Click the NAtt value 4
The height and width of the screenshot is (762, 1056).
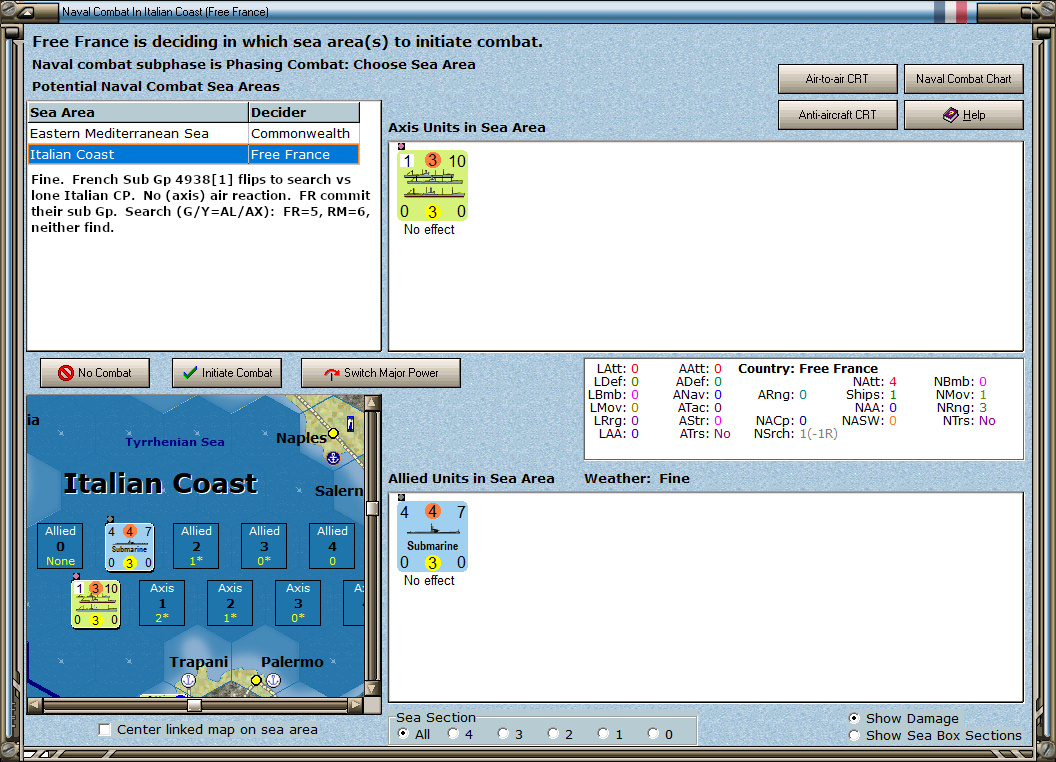click(892, 382)
